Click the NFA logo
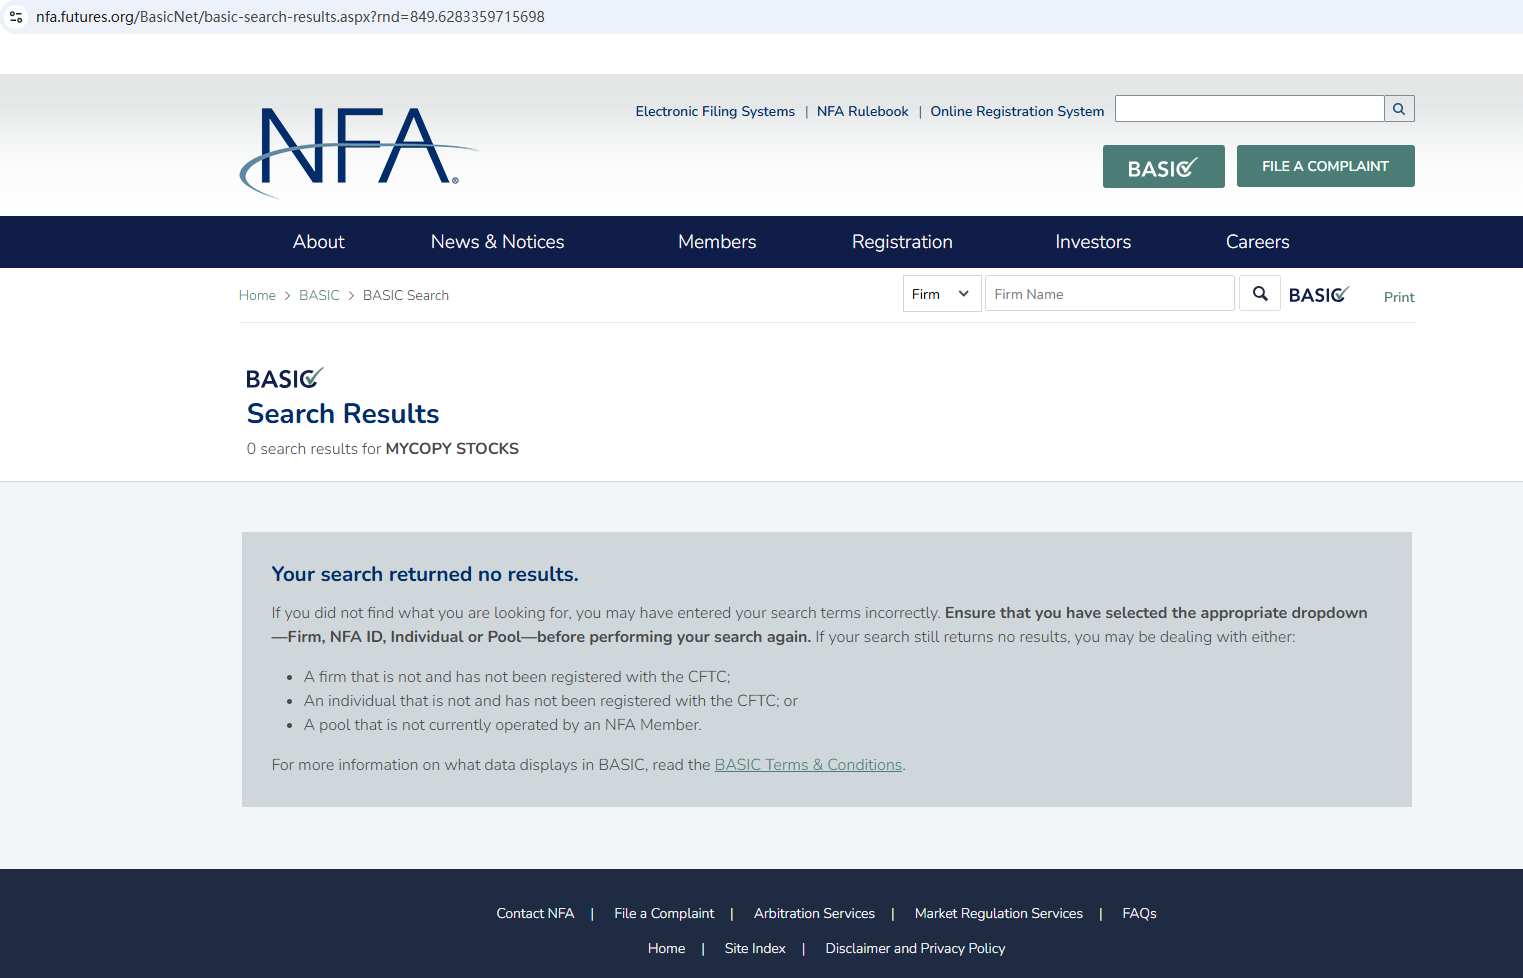 pyautogui.click(x=358, y=151)
